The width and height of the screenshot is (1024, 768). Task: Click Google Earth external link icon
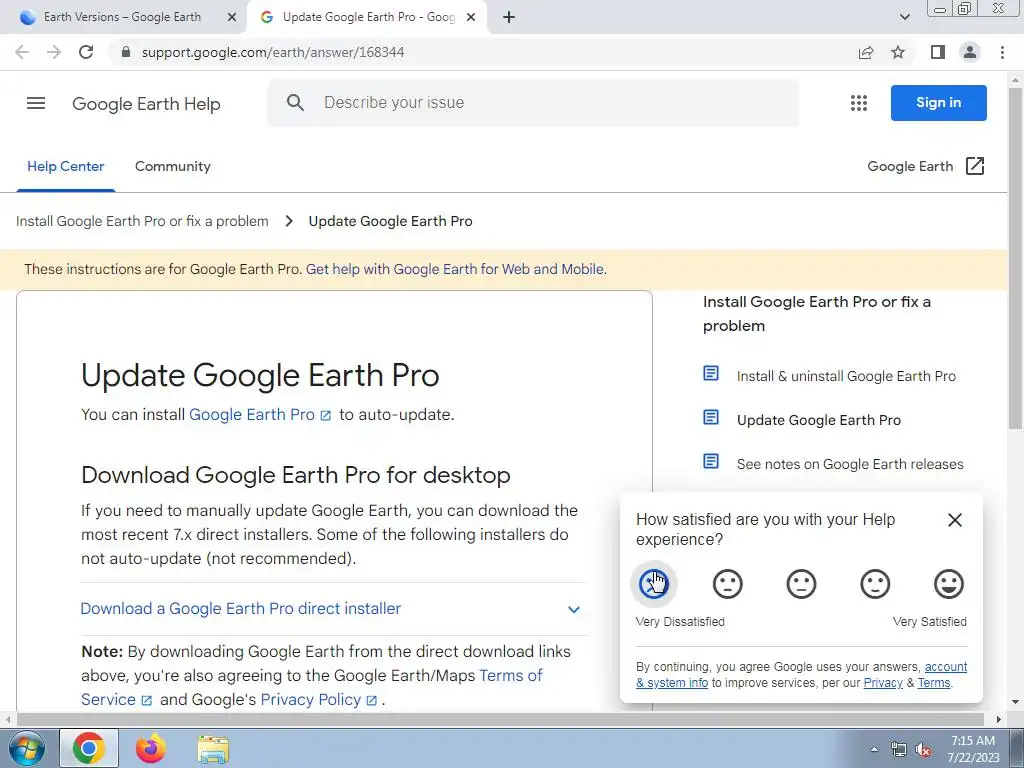pyautogui.click(x=974, y=166)
